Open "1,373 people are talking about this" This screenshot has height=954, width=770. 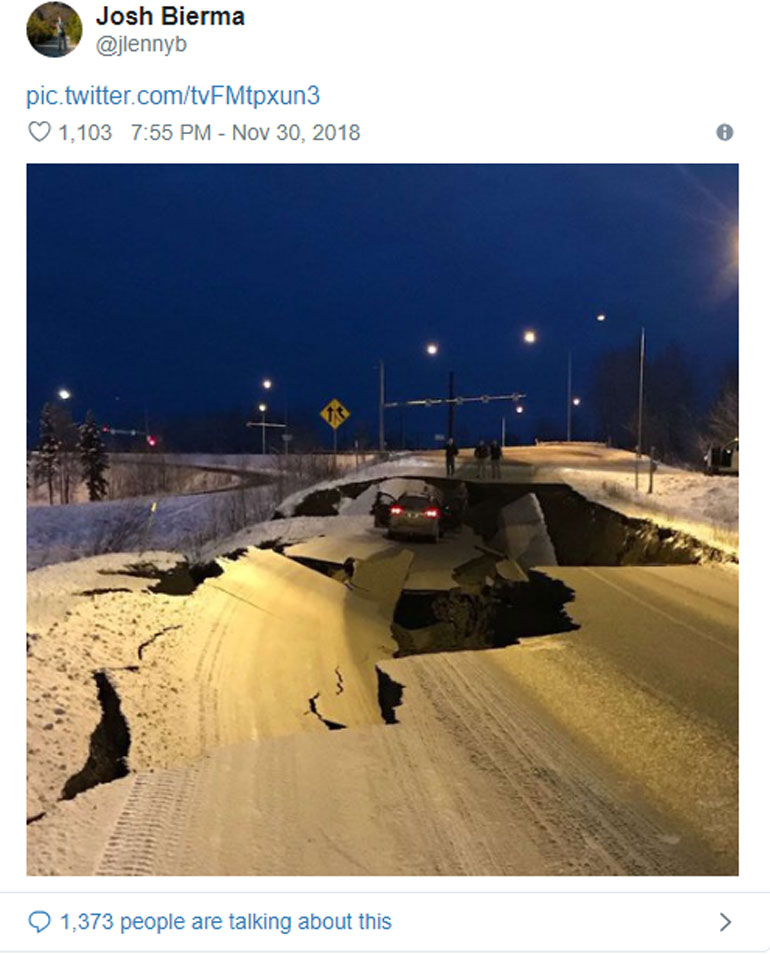(226, 922)
